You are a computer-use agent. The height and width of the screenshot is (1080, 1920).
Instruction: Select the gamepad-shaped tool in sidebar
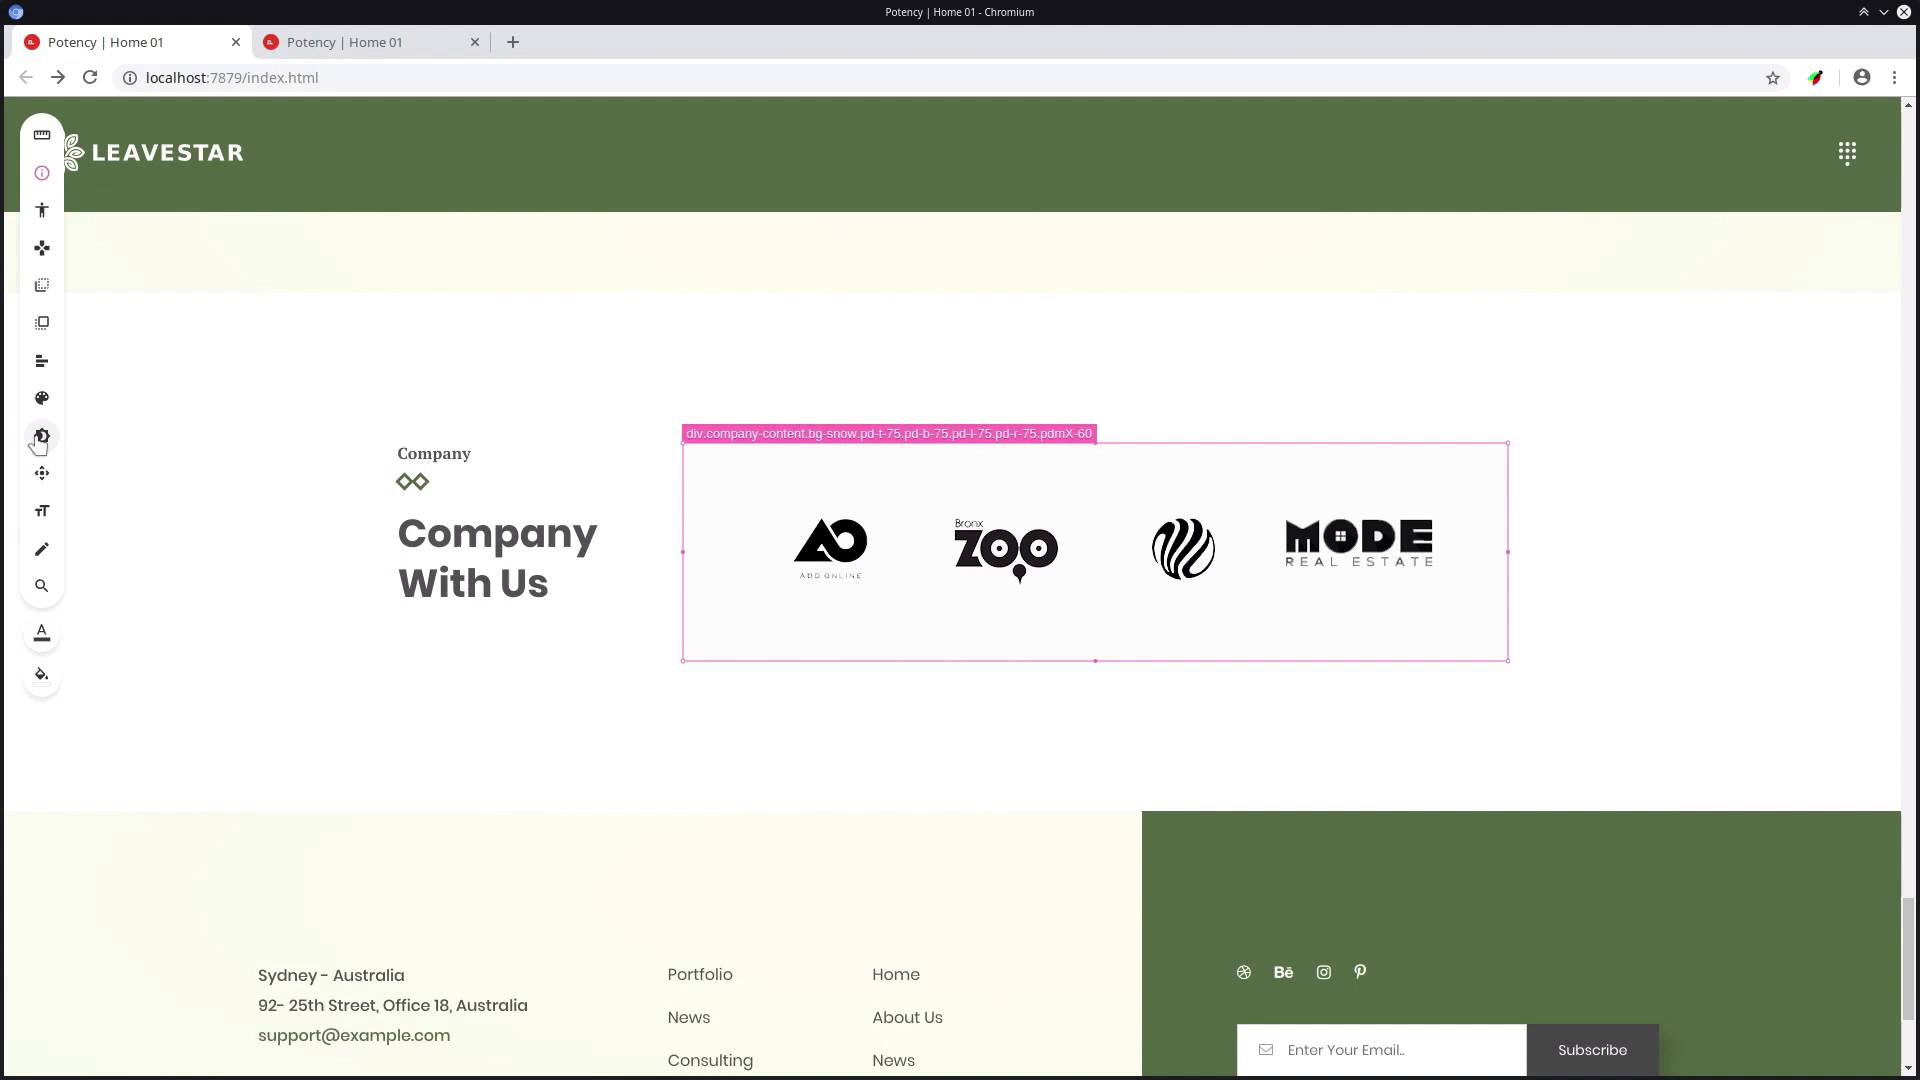click(42, 248)
